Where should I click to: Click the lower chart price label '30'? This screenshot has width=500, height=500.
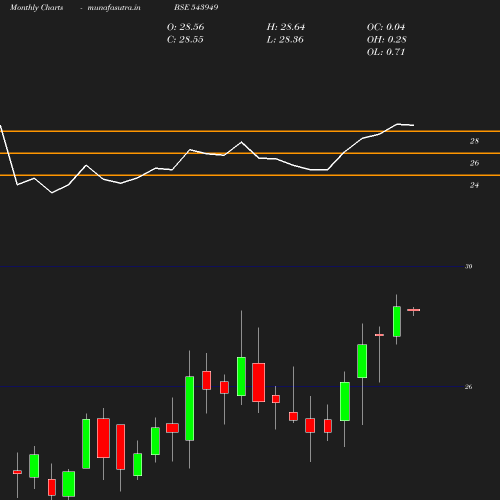click(x=468, y=266)
